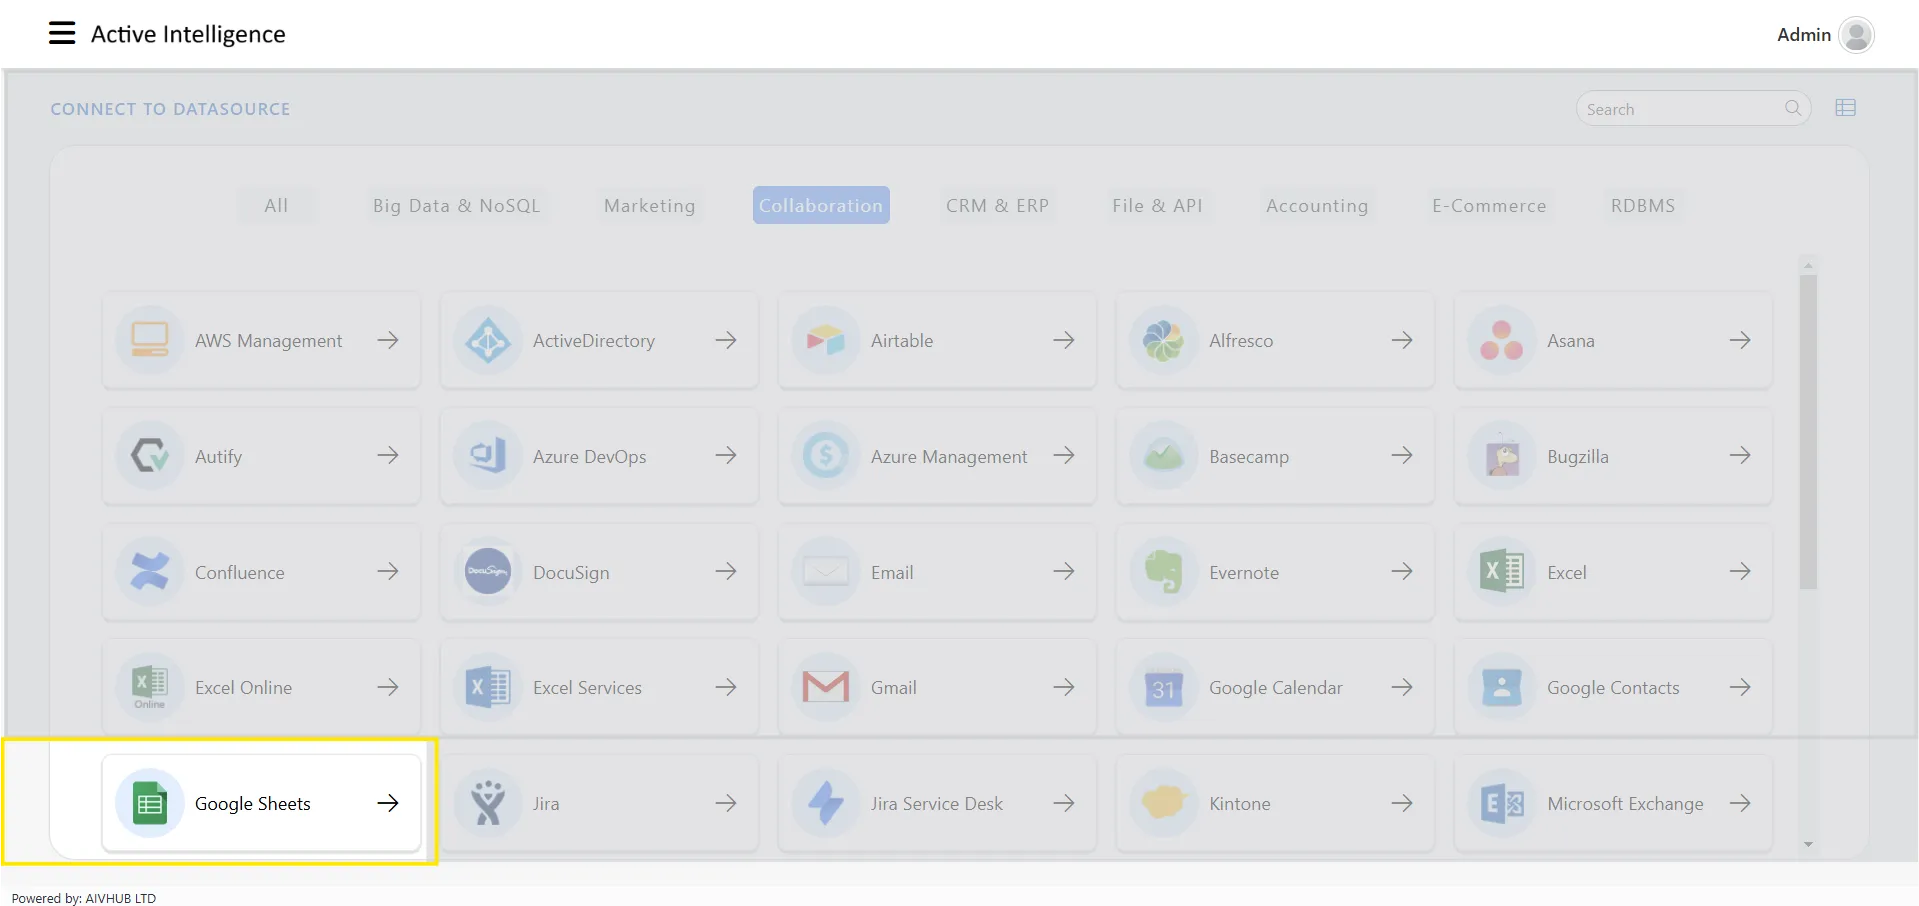Viewport: 1919px width, 906px height.
Task: Switch to Big Data & NoSQL tab
Action: 456,205
